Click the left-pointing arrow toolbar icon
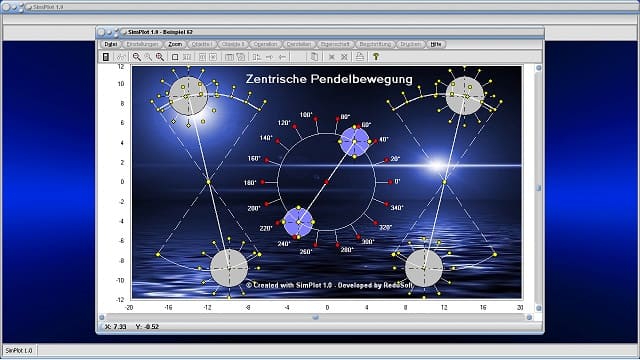This screenshot has height=360, width=640. click(282, 57)
